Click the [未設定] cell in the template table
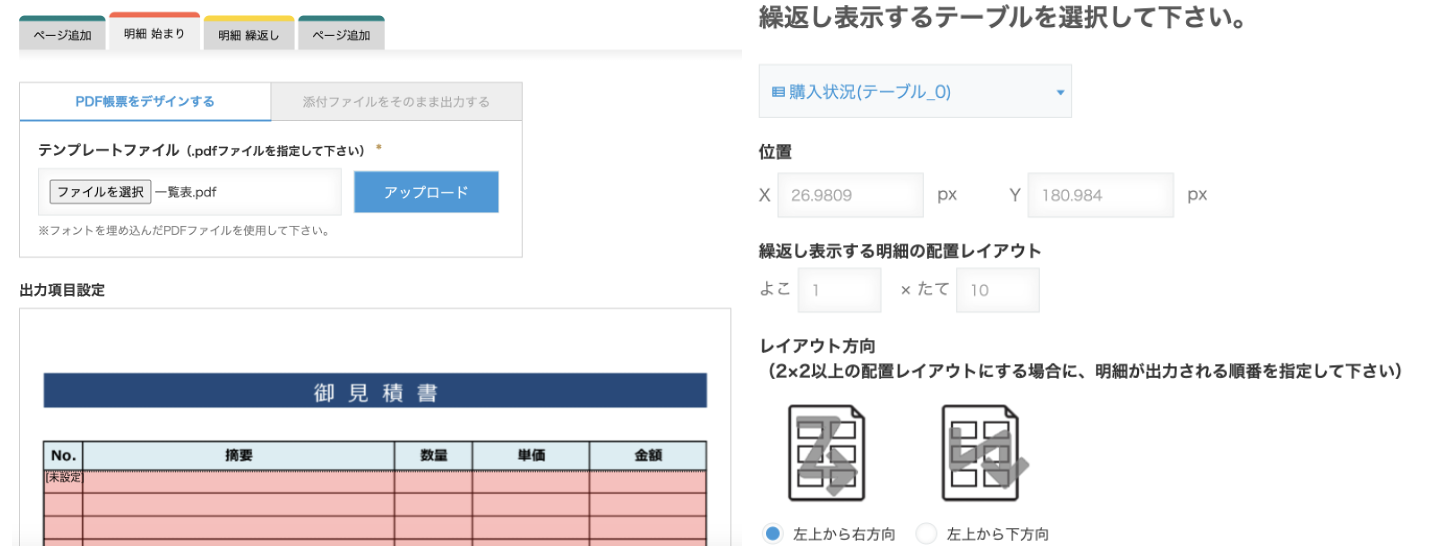The image size is (1436, 550). [x=63, y=478]
